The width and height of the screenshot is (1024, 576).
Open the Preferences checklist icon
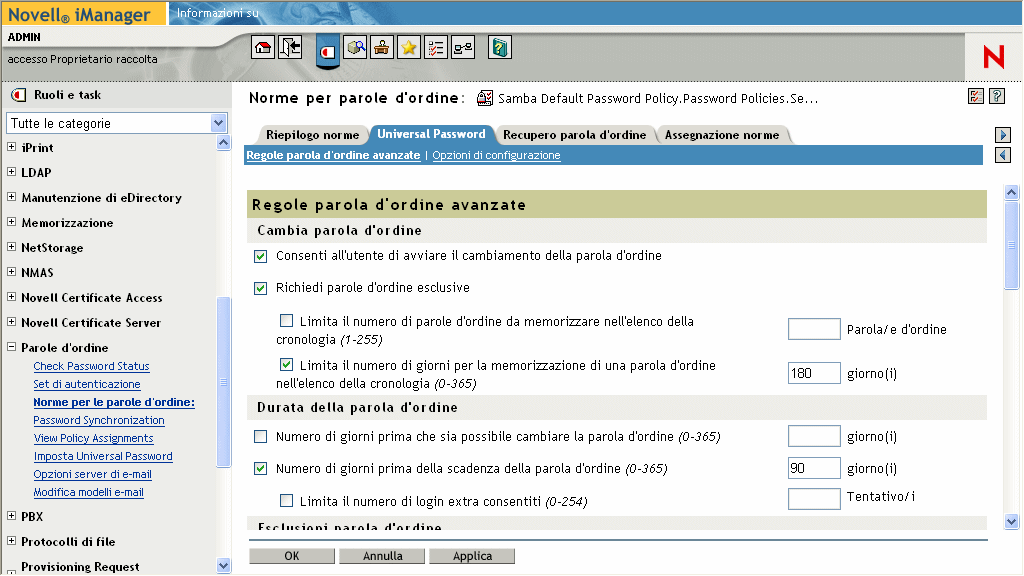tap(434, 47)
